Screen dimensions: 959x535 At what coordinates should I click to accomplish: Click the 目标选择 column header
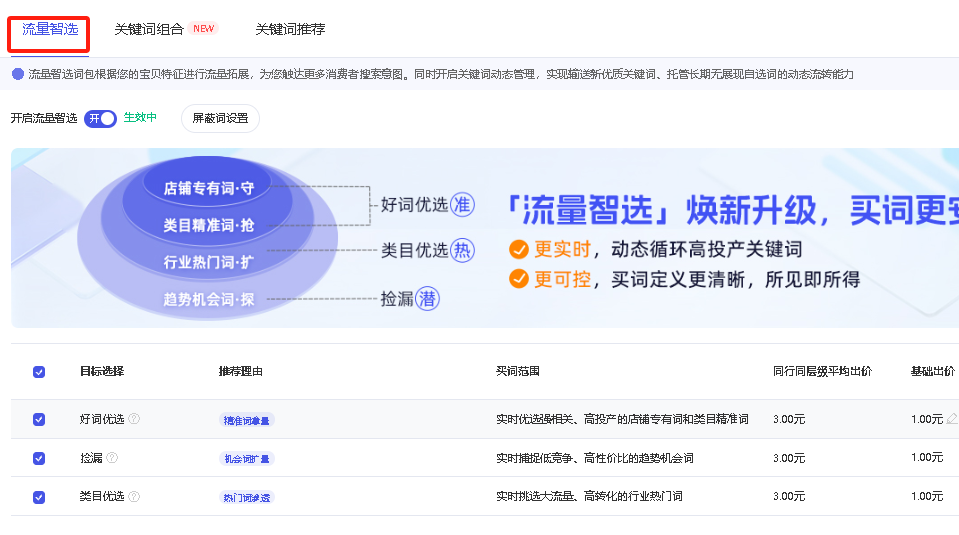[102, 371]
